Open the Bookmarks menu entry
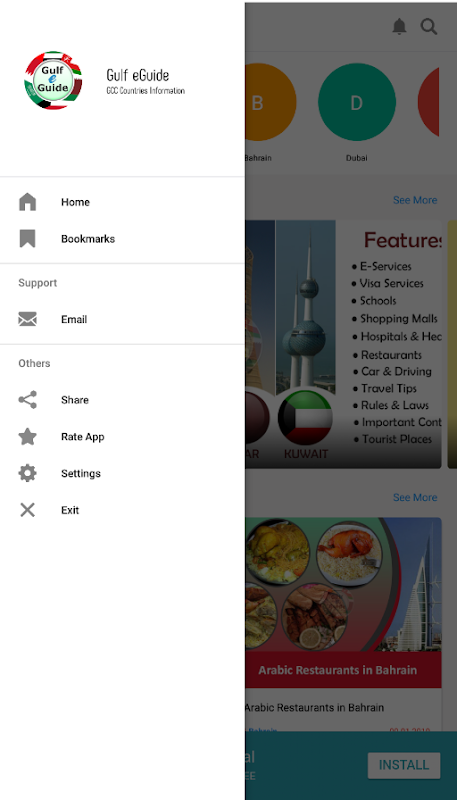Image resolution: width=457 pixels, height=800 pixels. (x=122, y=239)
